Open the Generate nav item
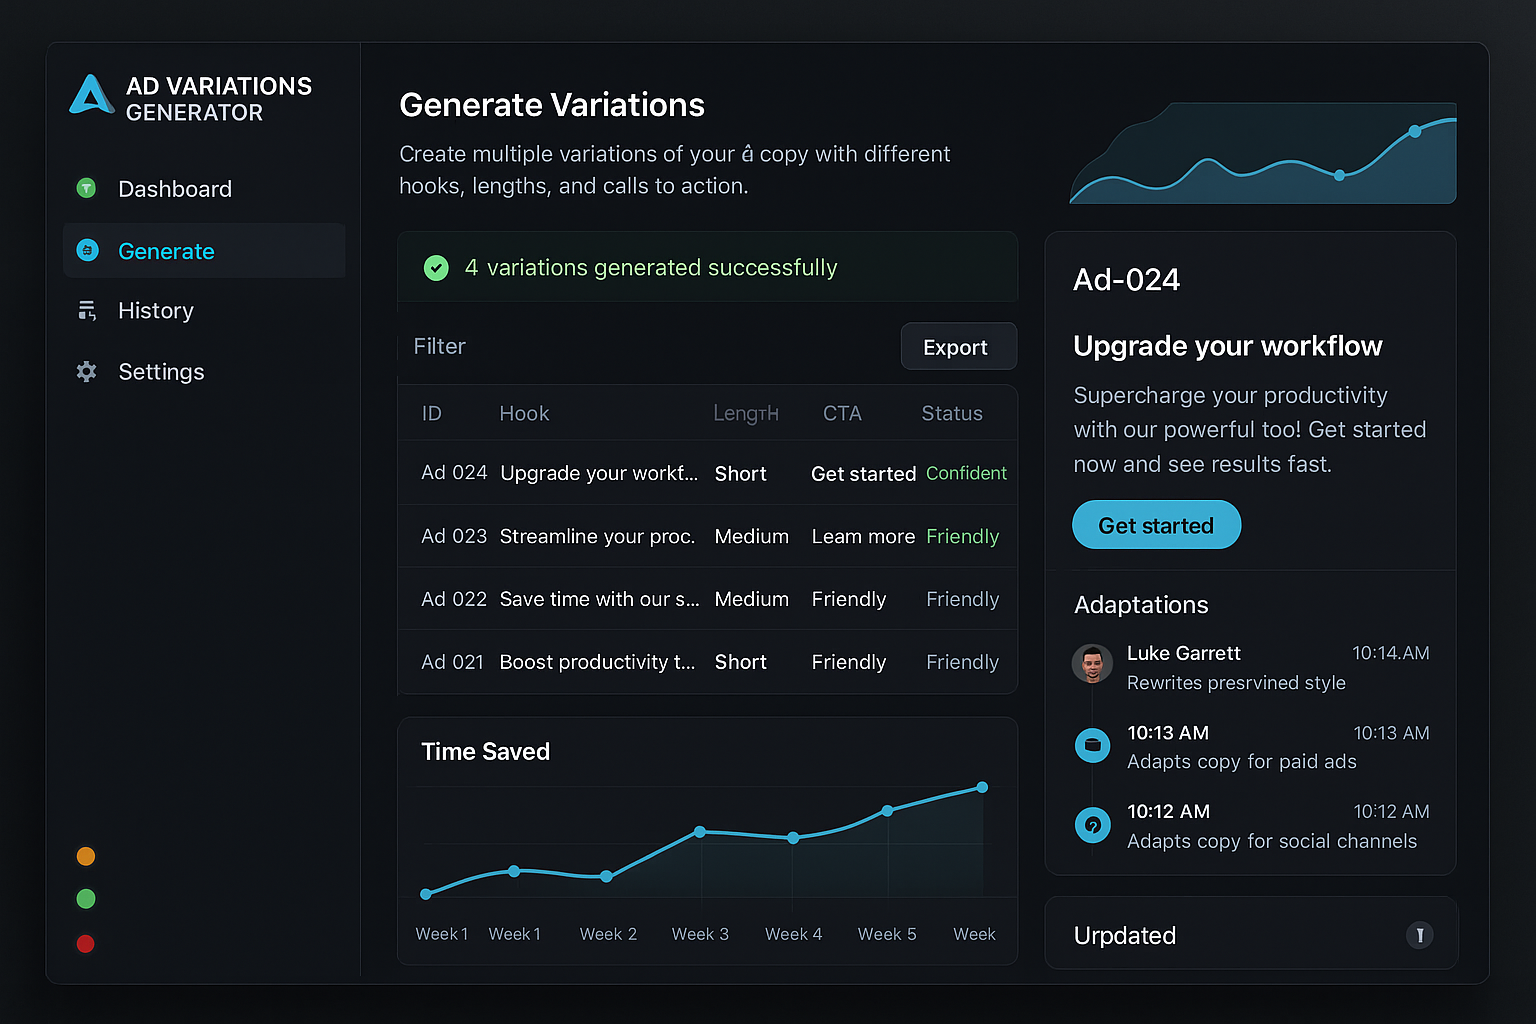This screenshot has width=1536, height=1024. coord(166,251)
